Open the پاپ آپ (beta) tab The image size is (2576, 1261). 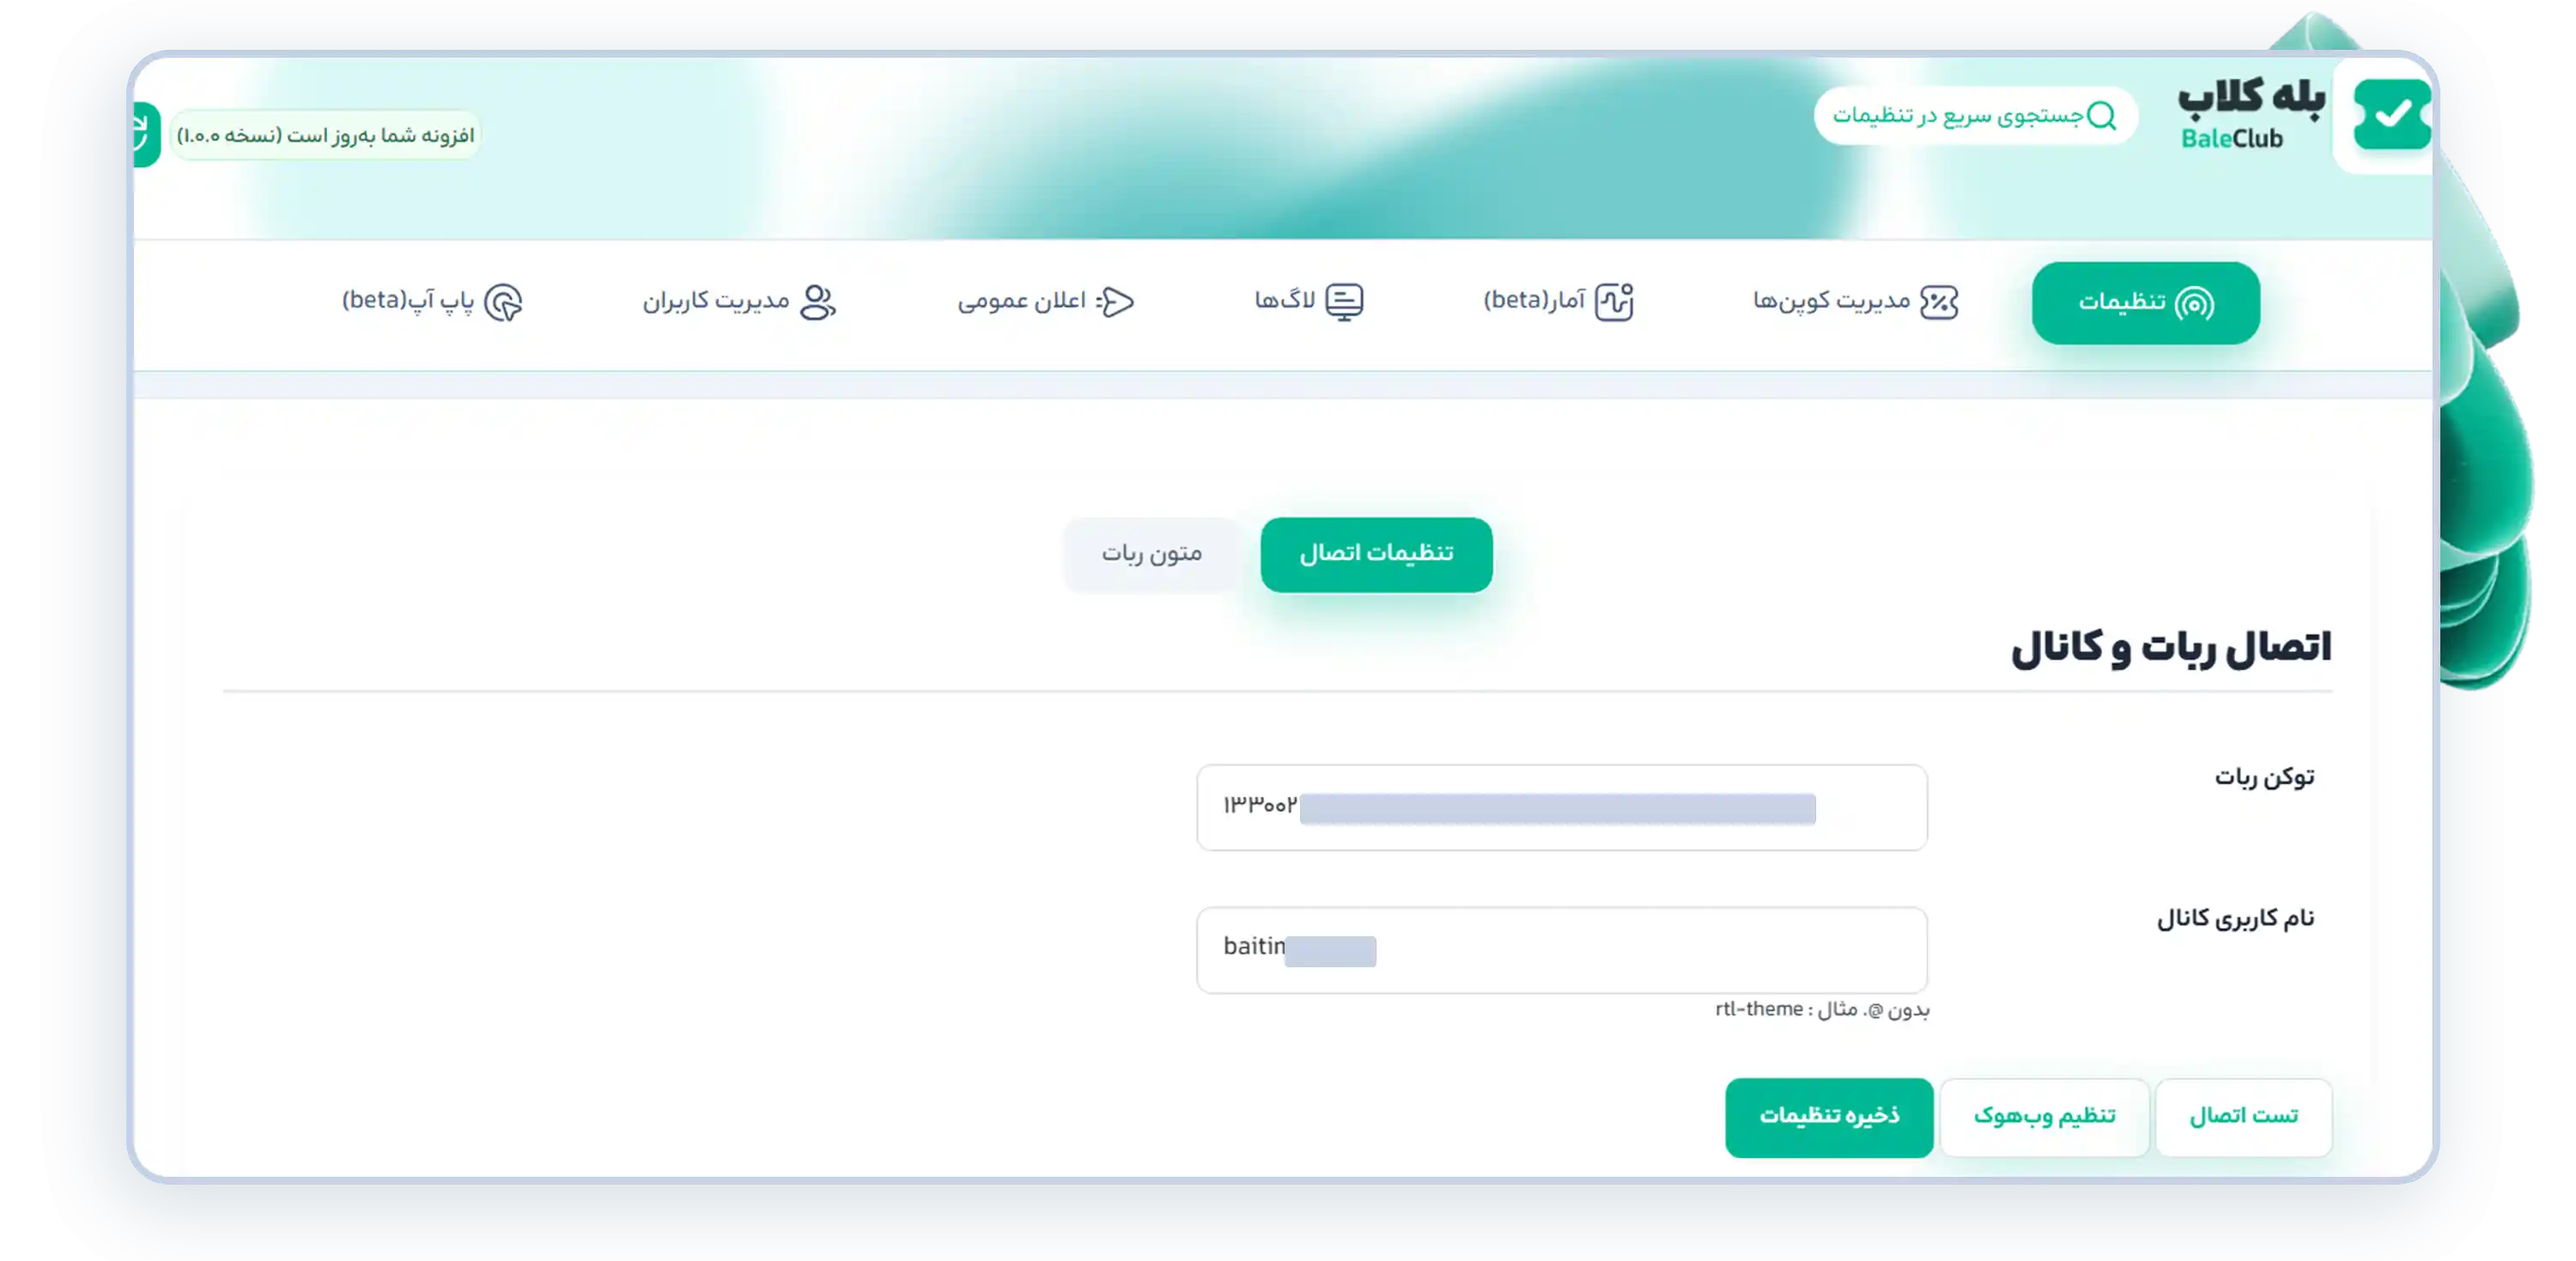click(432, 302)
